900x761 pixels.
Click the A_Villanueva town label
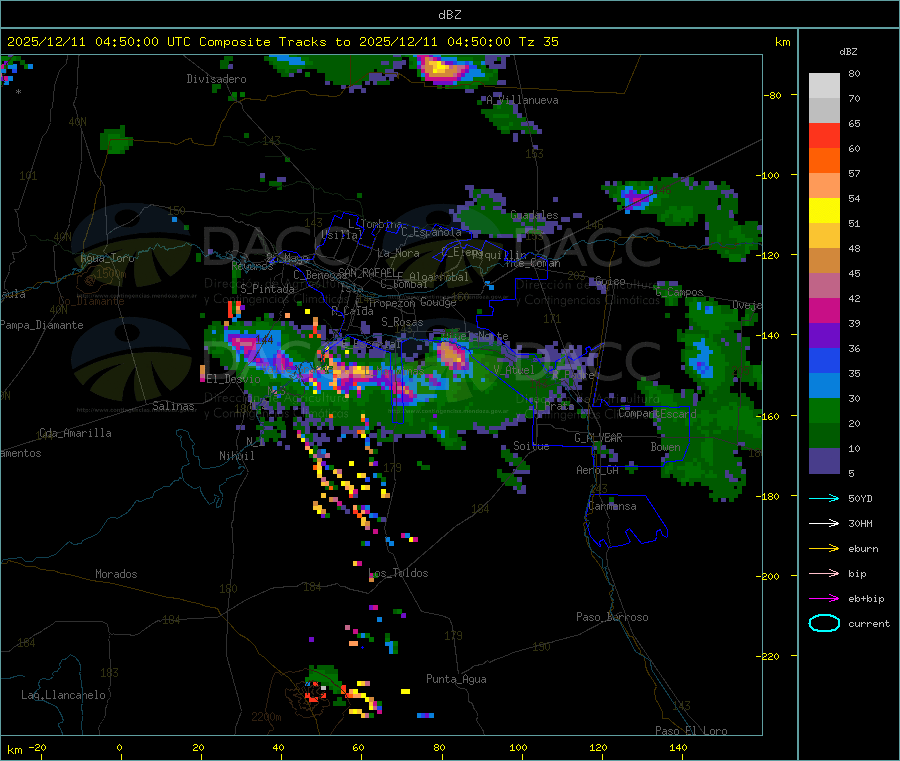coord(522,100)
